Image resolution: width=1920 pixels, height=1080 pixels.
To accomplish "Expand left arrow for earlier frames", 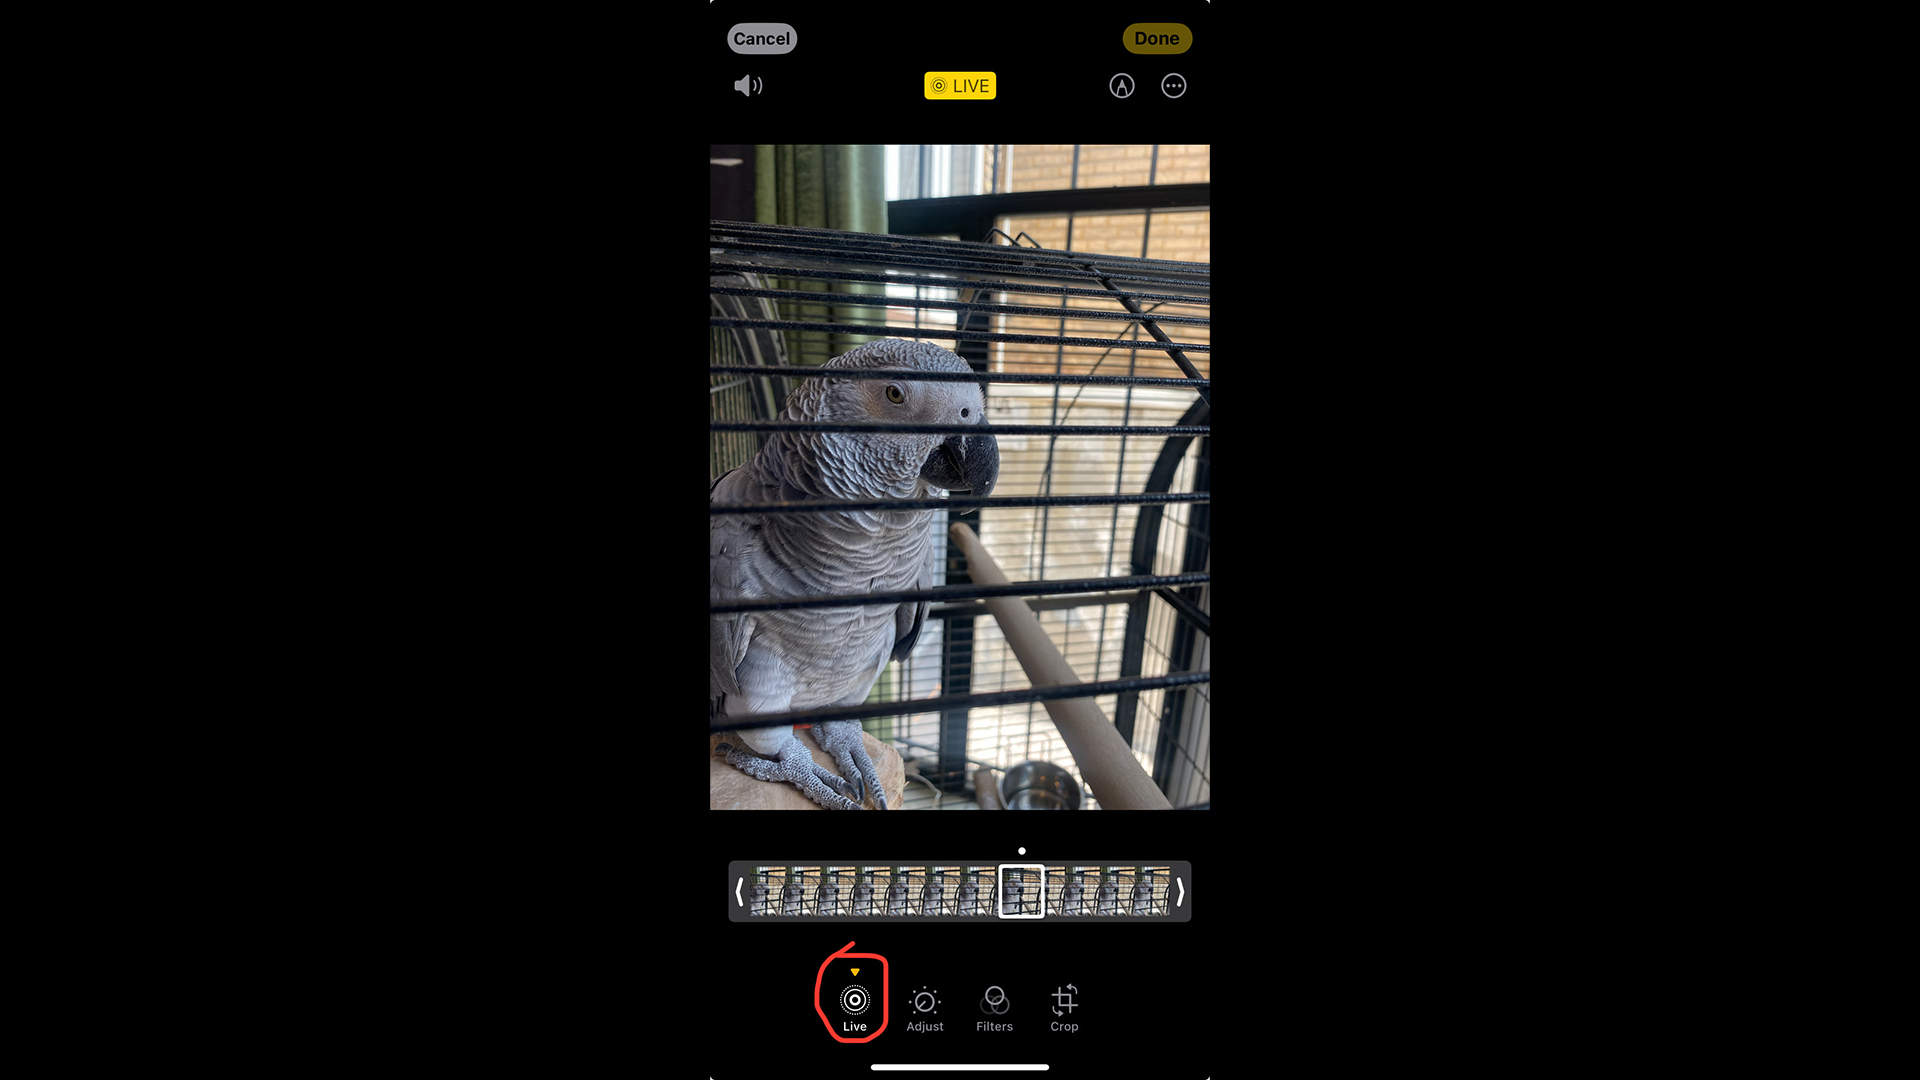I will click(x=740, y=891).
